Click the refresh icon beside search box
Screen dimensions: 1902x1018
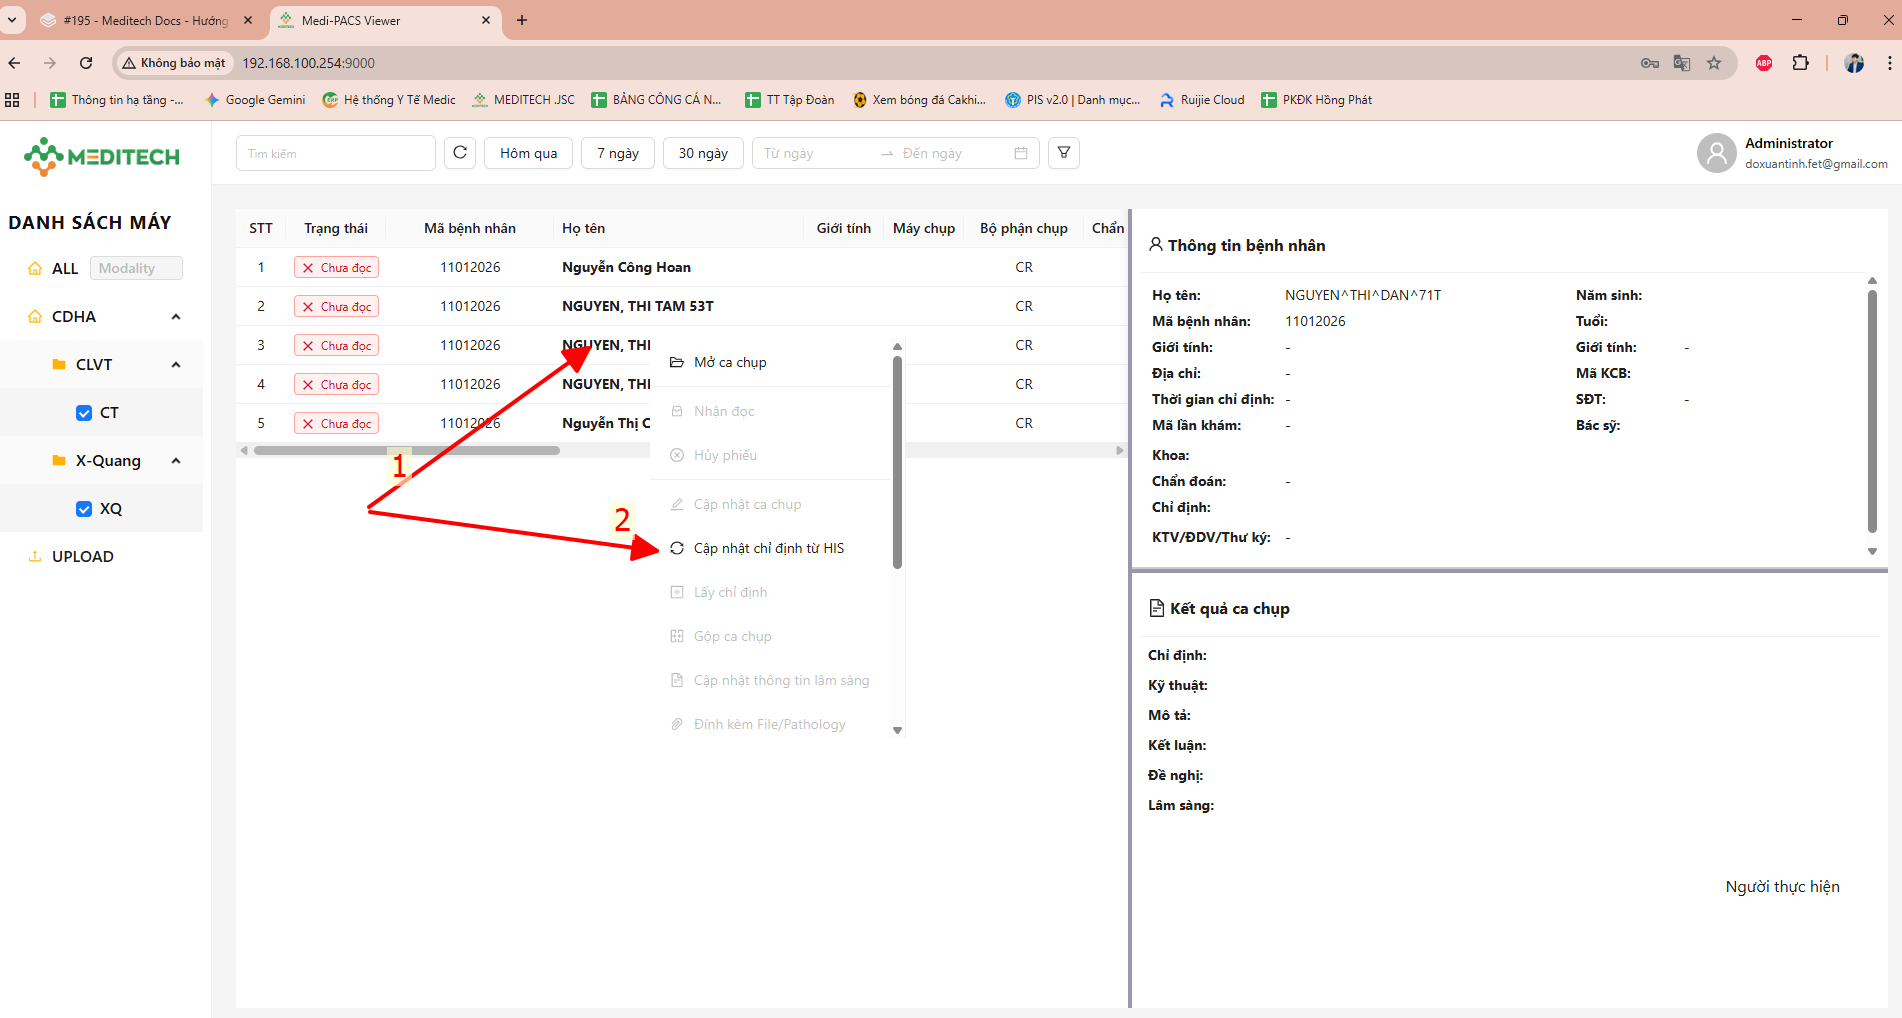point(460,153)
